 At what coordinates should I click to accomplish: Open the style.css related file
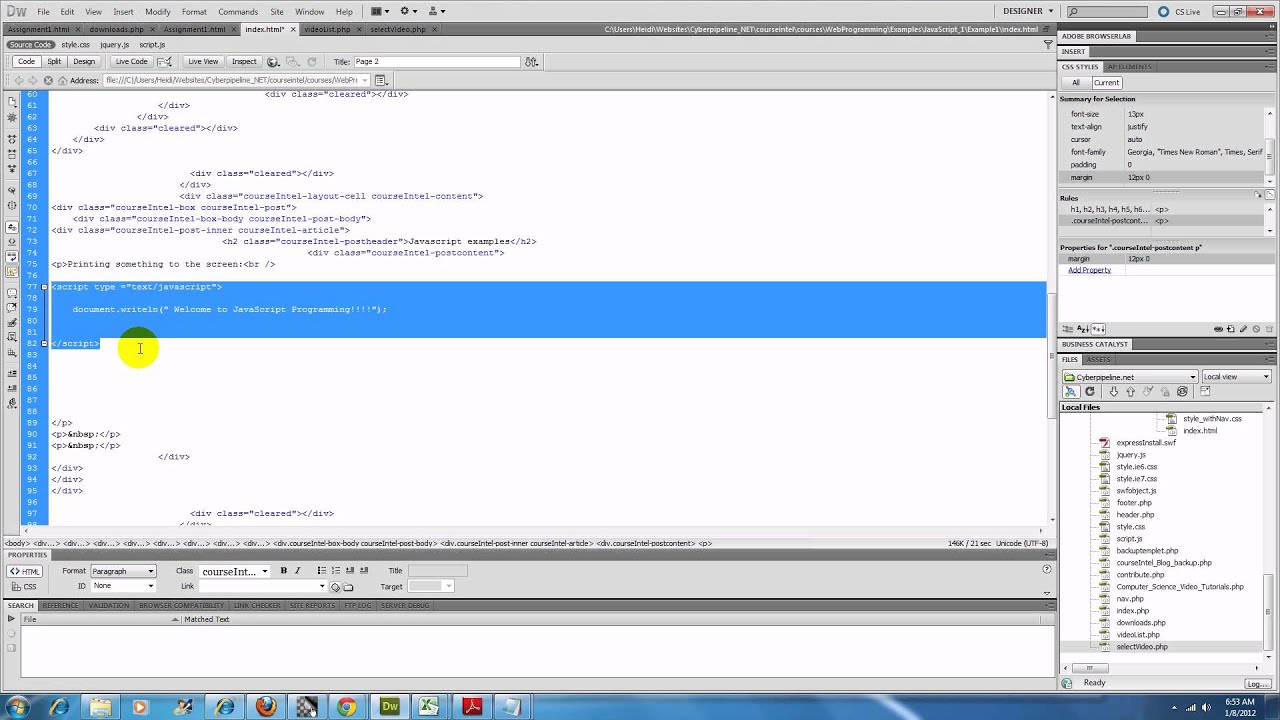[x=75, y=45]
